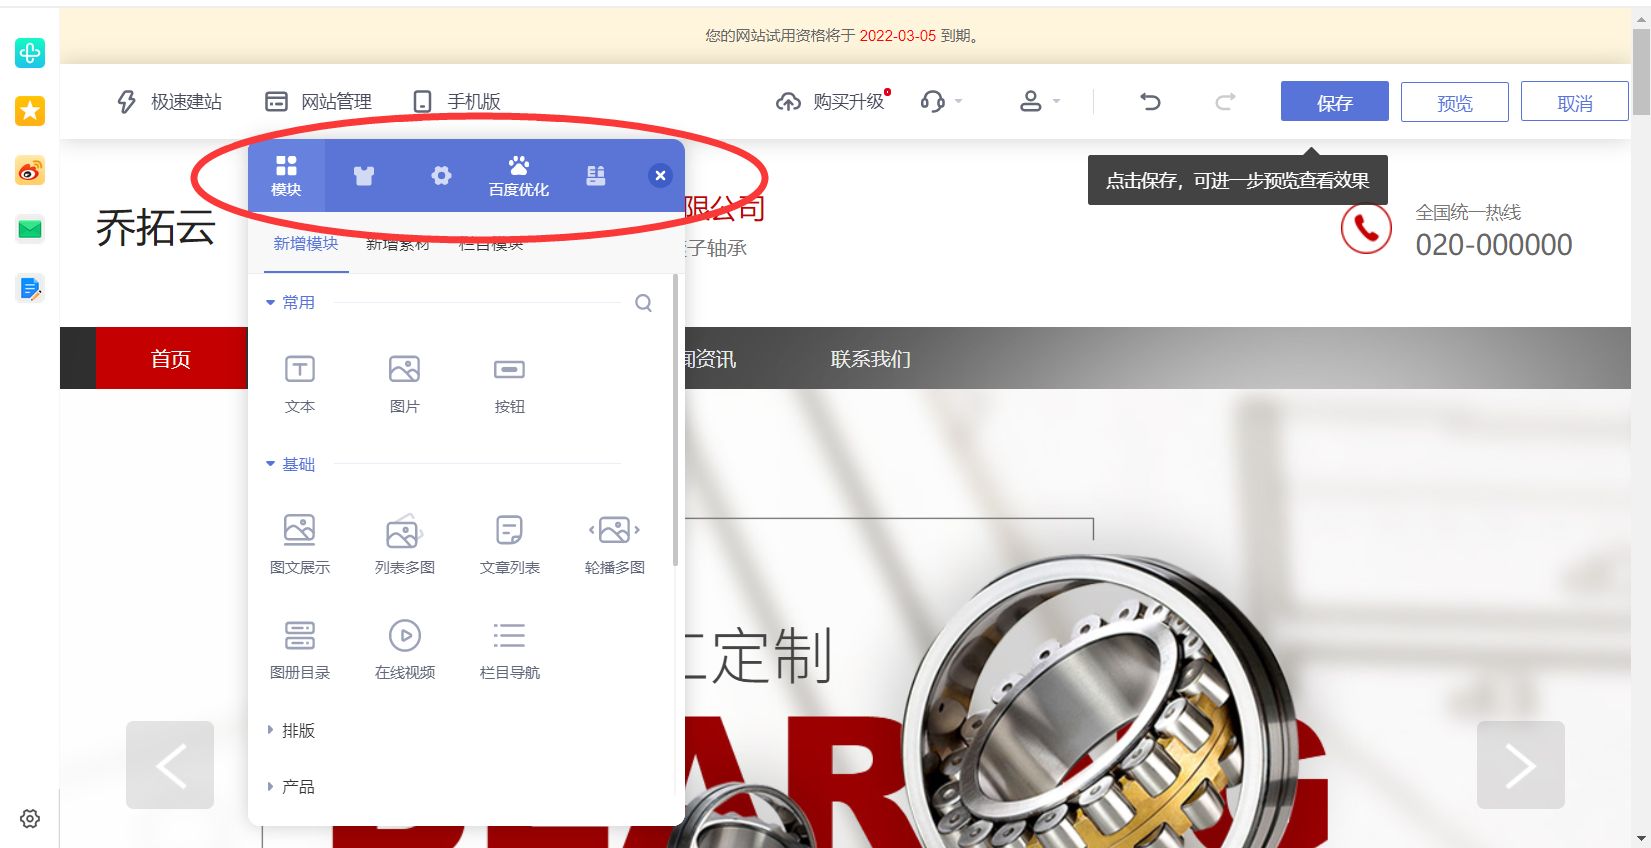Image resolution: width=1651 pixels, height=848 pixels.
Task: Switch to 手机版 mobile version
Action: pos(457,101)
